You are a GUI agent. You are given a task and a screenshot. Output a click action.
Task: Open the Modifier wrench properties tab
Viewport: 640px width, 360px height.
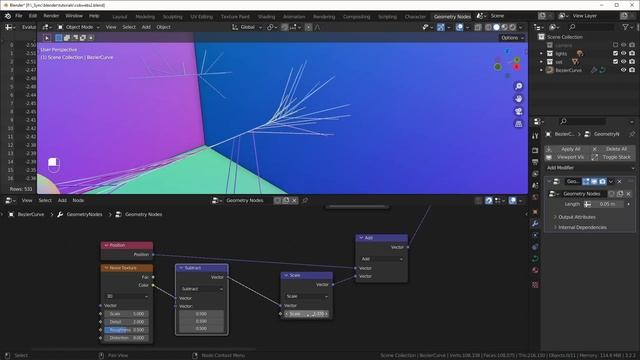535,223
